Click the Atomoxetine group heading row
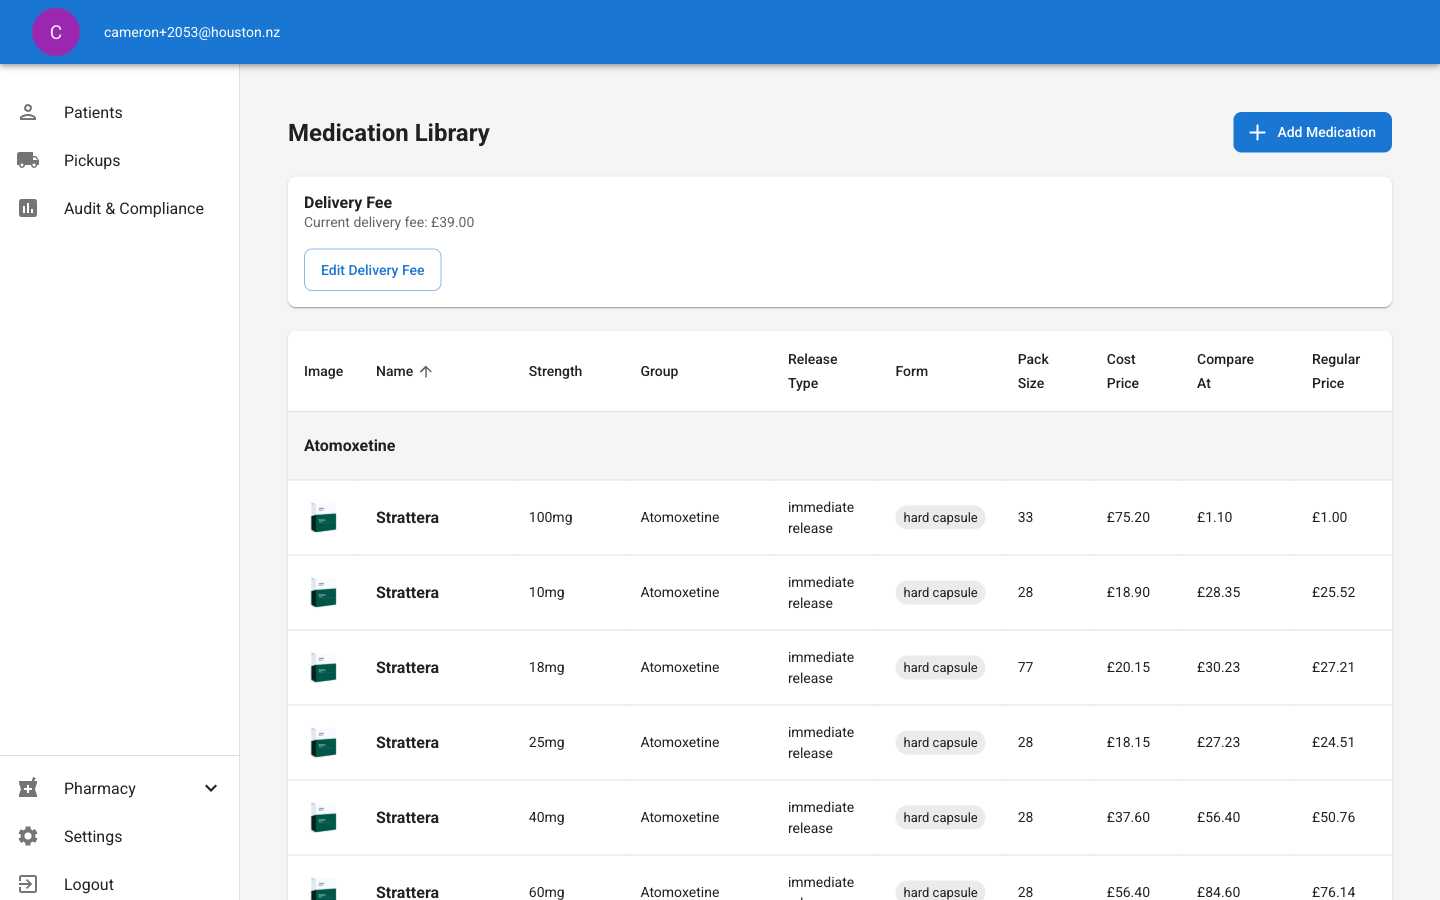 pos(840,445)
